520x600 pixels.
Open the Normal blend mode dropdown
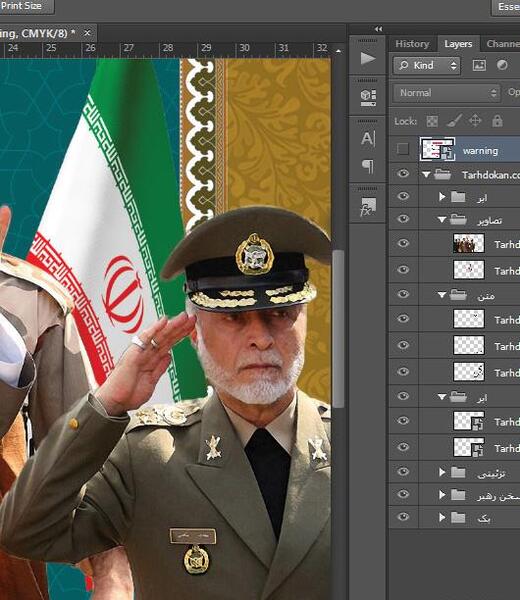[447, 93]
